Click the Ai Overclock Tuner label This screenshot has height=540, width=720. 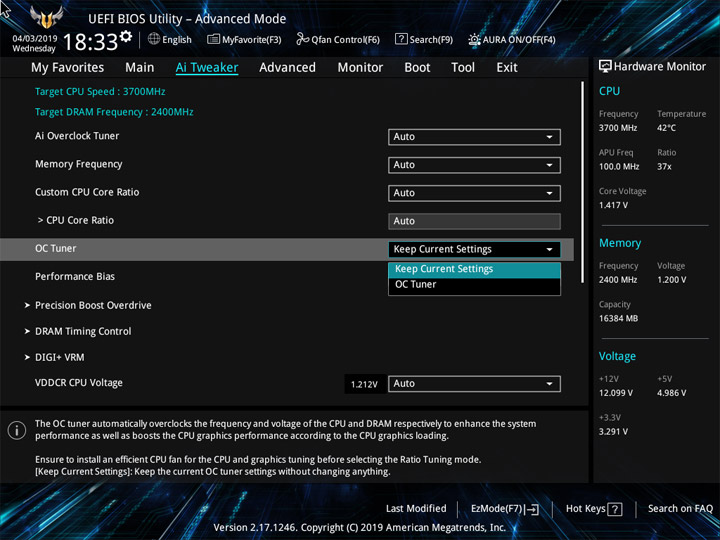tap(77, 136)
